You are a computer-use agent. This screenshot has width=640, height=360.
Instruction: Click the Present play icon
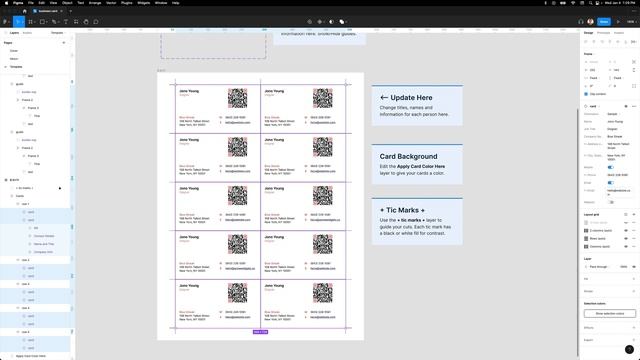[618, 22]
